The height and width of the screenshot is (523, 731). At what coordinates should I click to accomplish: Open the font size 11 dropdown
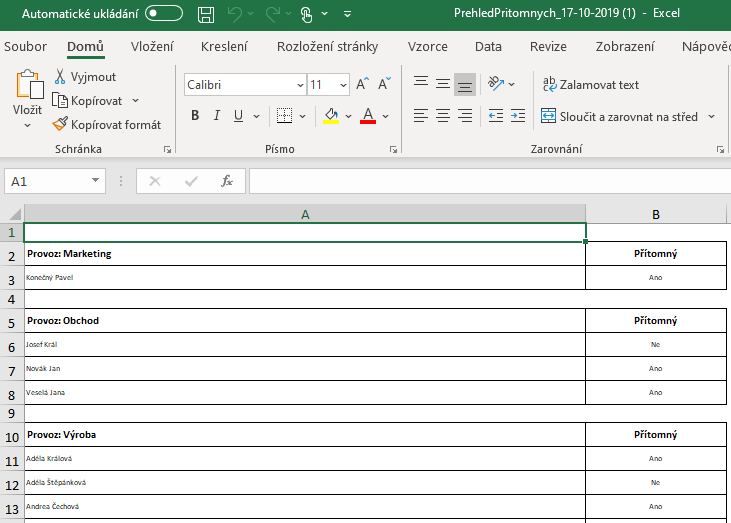[343, 85]
